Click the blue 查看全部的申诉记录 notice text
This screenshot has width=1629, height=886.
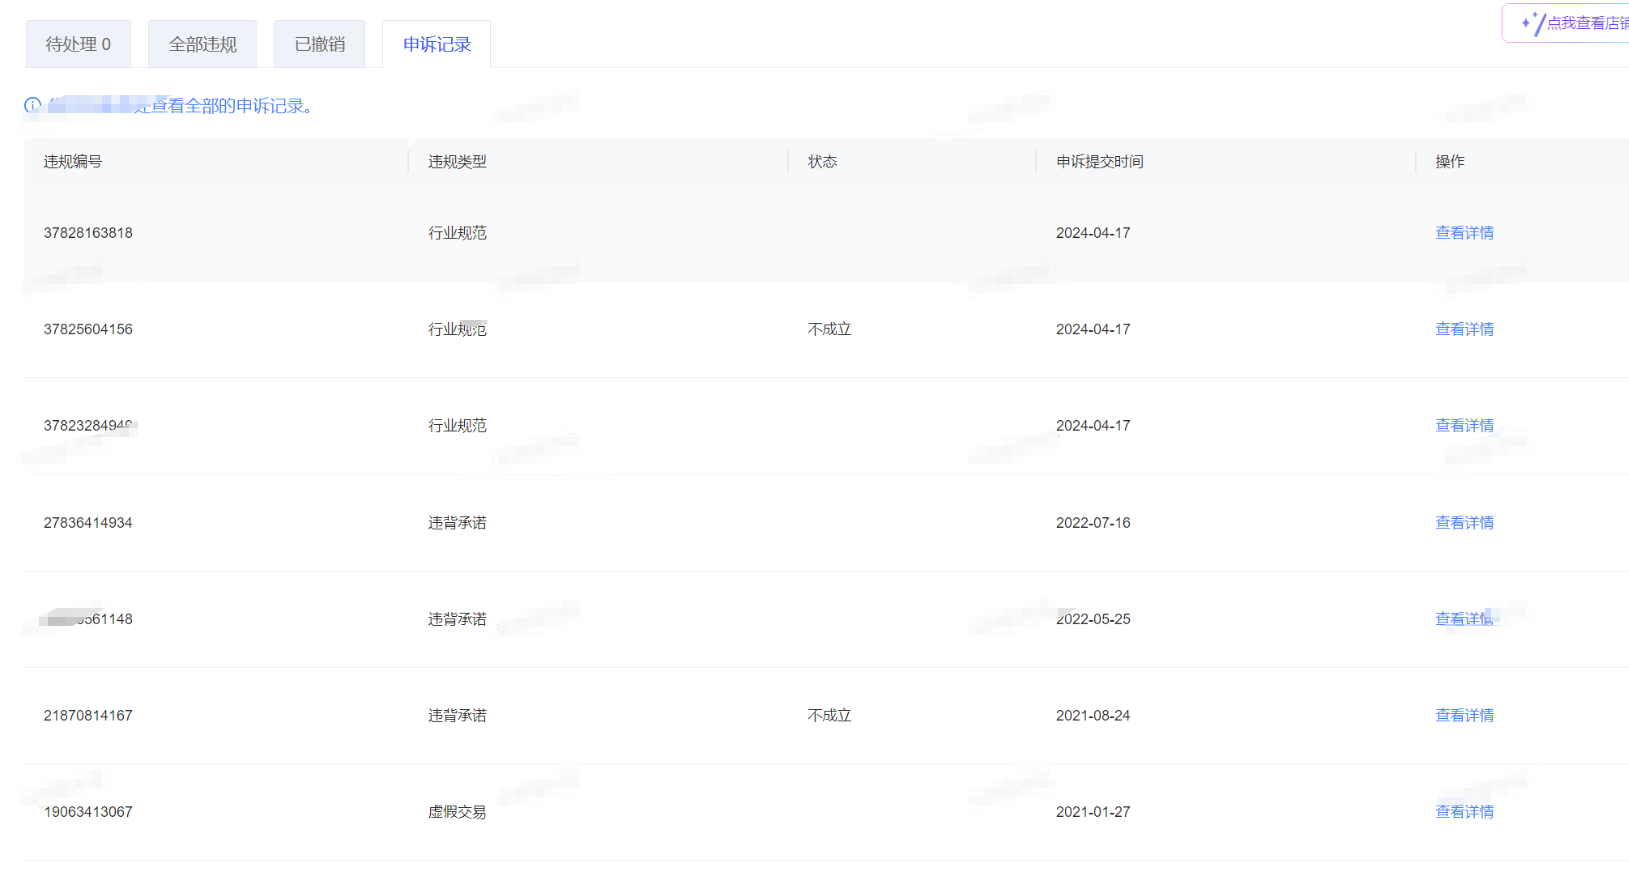tap(230, 106)
